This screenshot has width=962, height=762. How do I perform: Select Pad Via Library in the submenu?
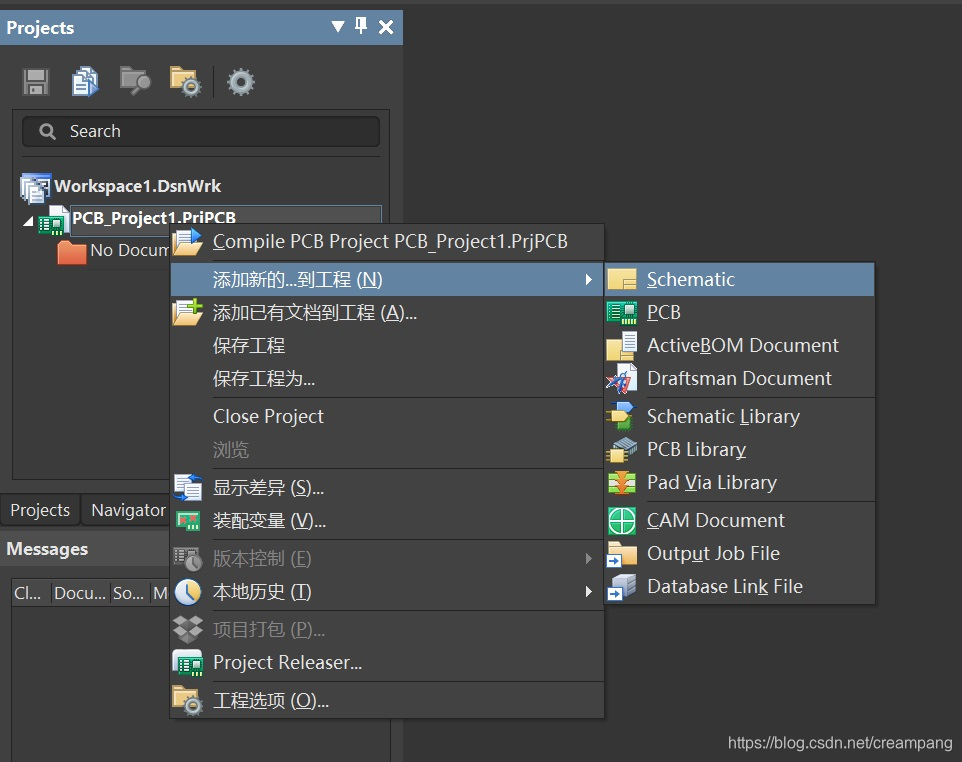[739, 483]
